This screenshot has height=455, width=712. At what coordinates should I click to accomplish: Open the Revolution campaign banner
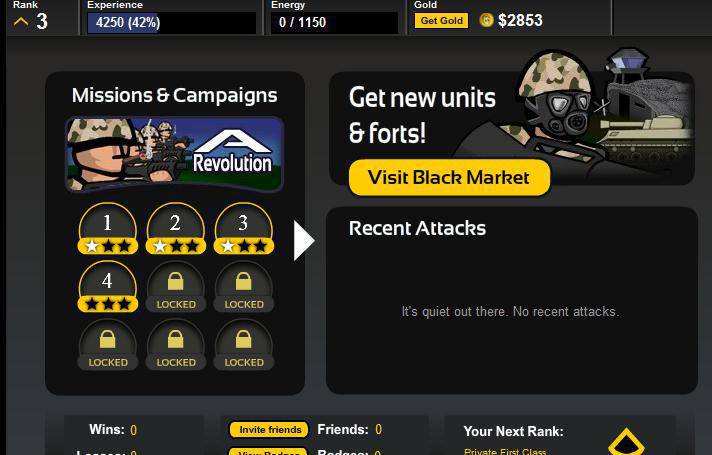point(175,154)
